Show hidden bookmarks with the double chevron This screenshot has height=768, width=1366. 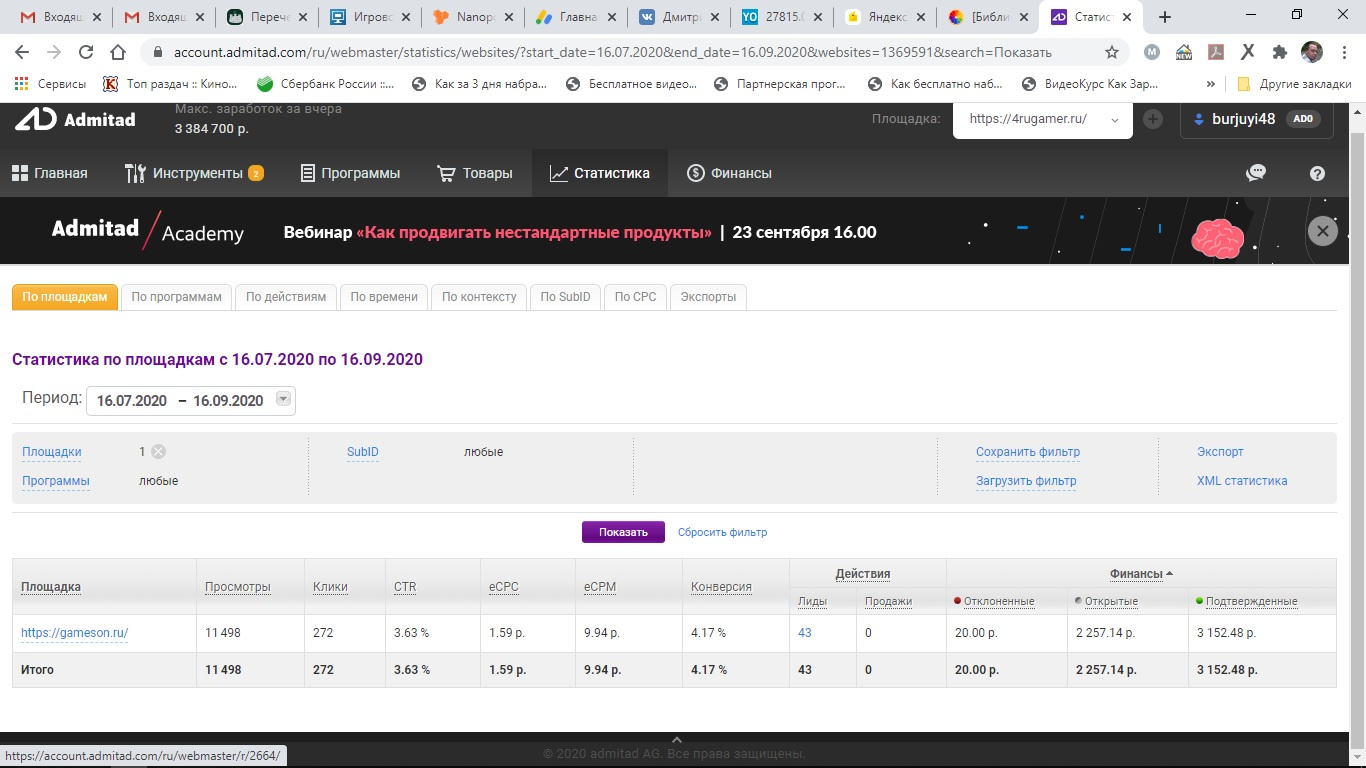(1211, 84)
